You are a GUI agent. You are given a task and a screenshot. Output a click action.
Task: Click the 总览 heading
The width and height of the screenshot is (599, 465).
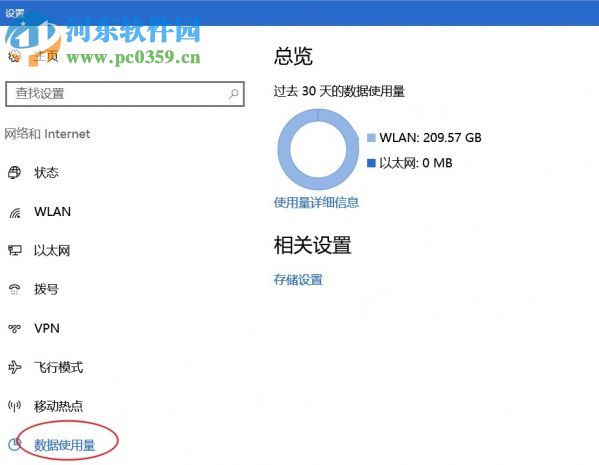point(293,56)
